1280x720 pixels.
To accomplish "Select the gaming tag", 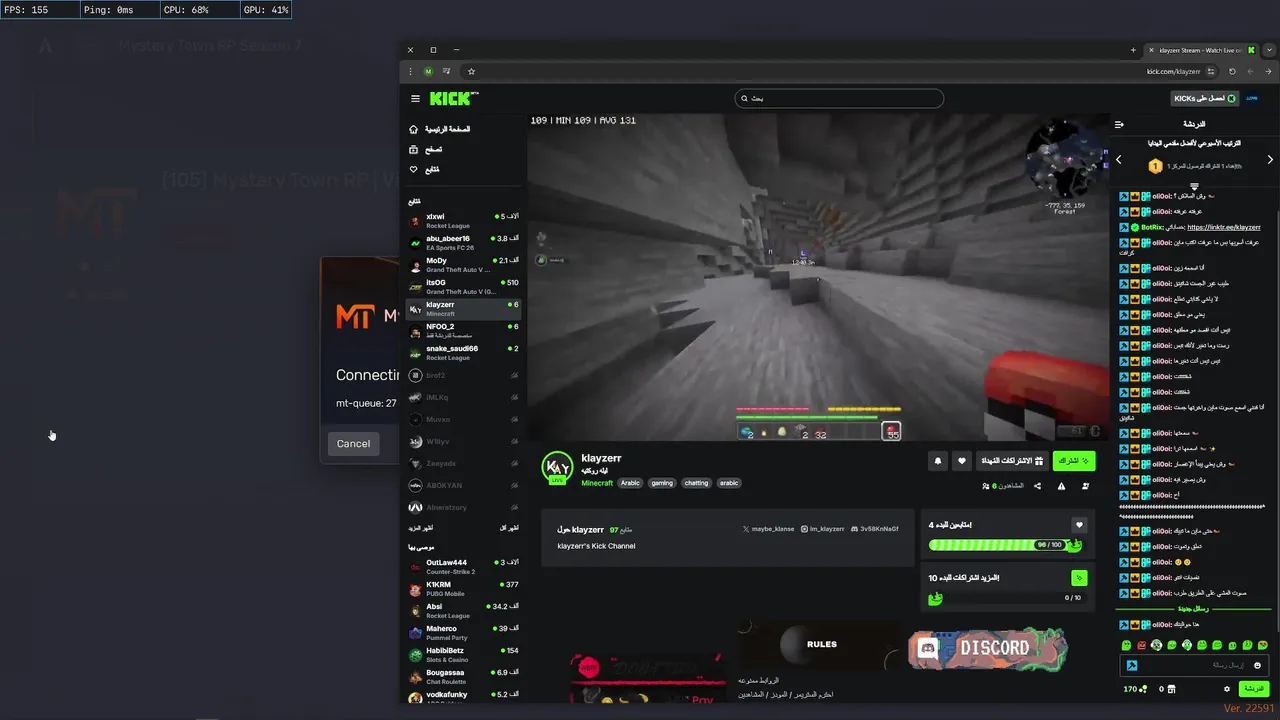I will 662,483.
